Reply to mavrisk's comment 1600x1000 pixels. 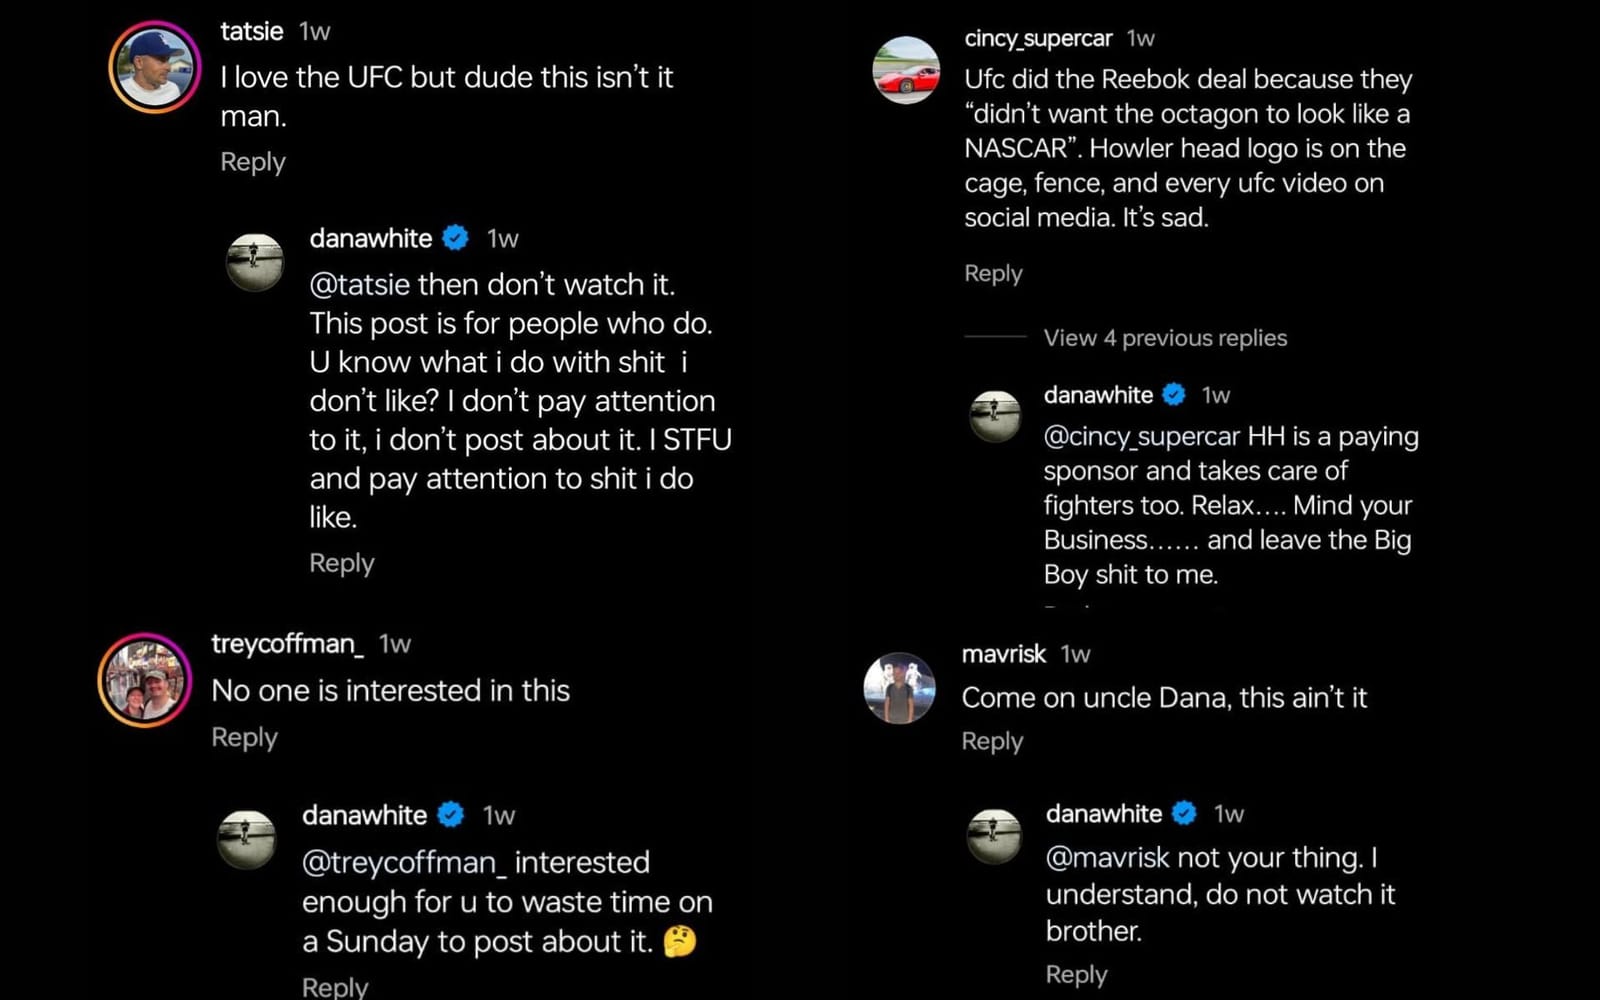[991, 741]
